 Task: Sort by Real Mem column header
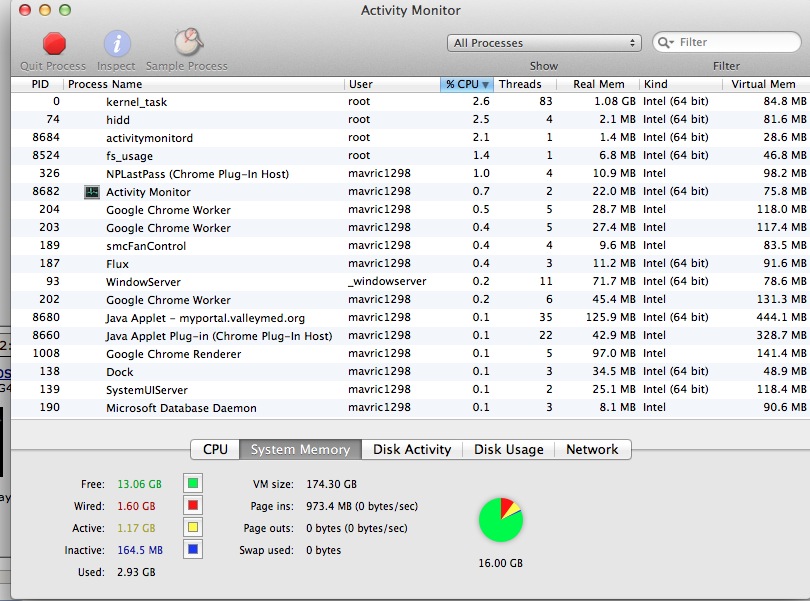(x=598, y=84)
